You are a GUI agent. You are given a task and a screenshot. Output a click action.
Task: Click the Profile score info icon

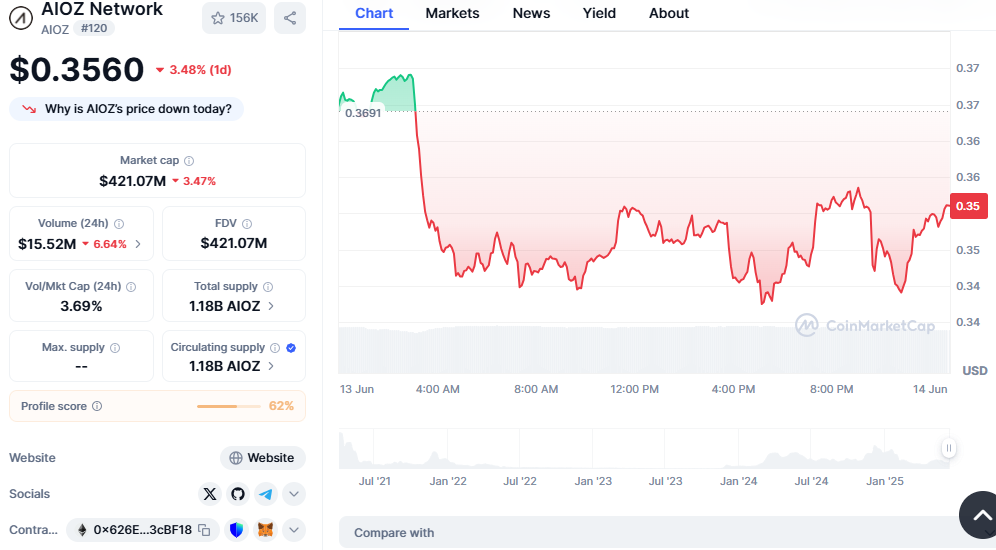point(97,406)
